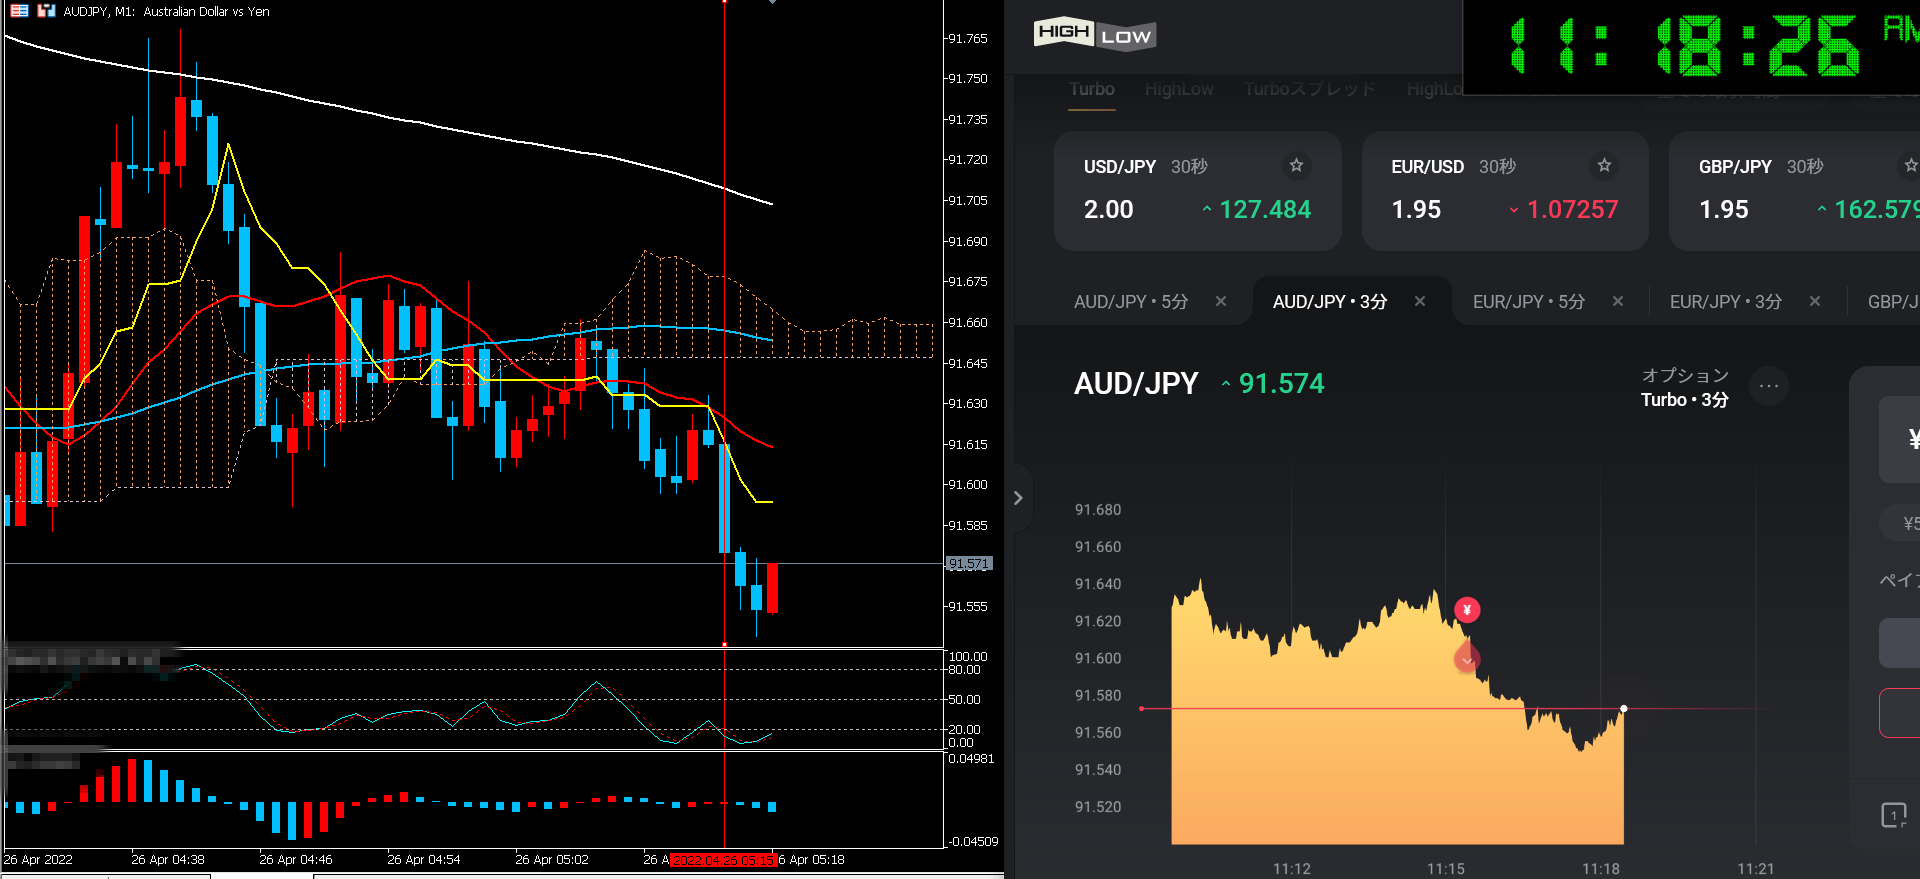1920x879 pixels.
Task: Click the one-click trade icon bottom right
Action: pos(1893,815)
